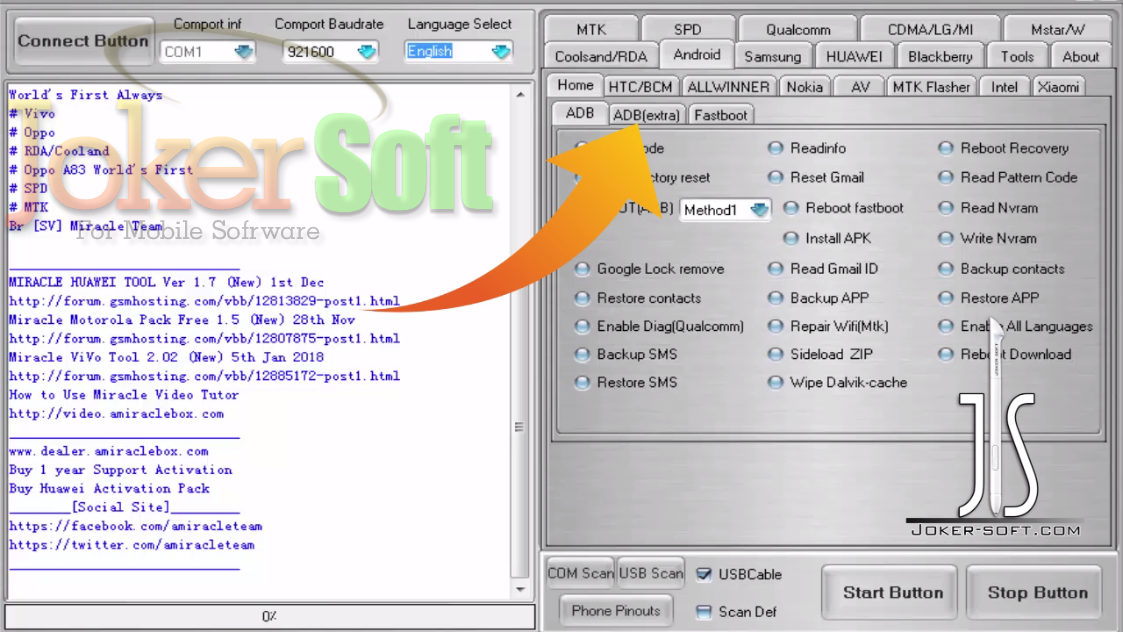Open the Comport Baudrate 921600 dropdown
The height and width of the screenshot is (632, 1123).
pyautogui.click(x=330, y=52)
